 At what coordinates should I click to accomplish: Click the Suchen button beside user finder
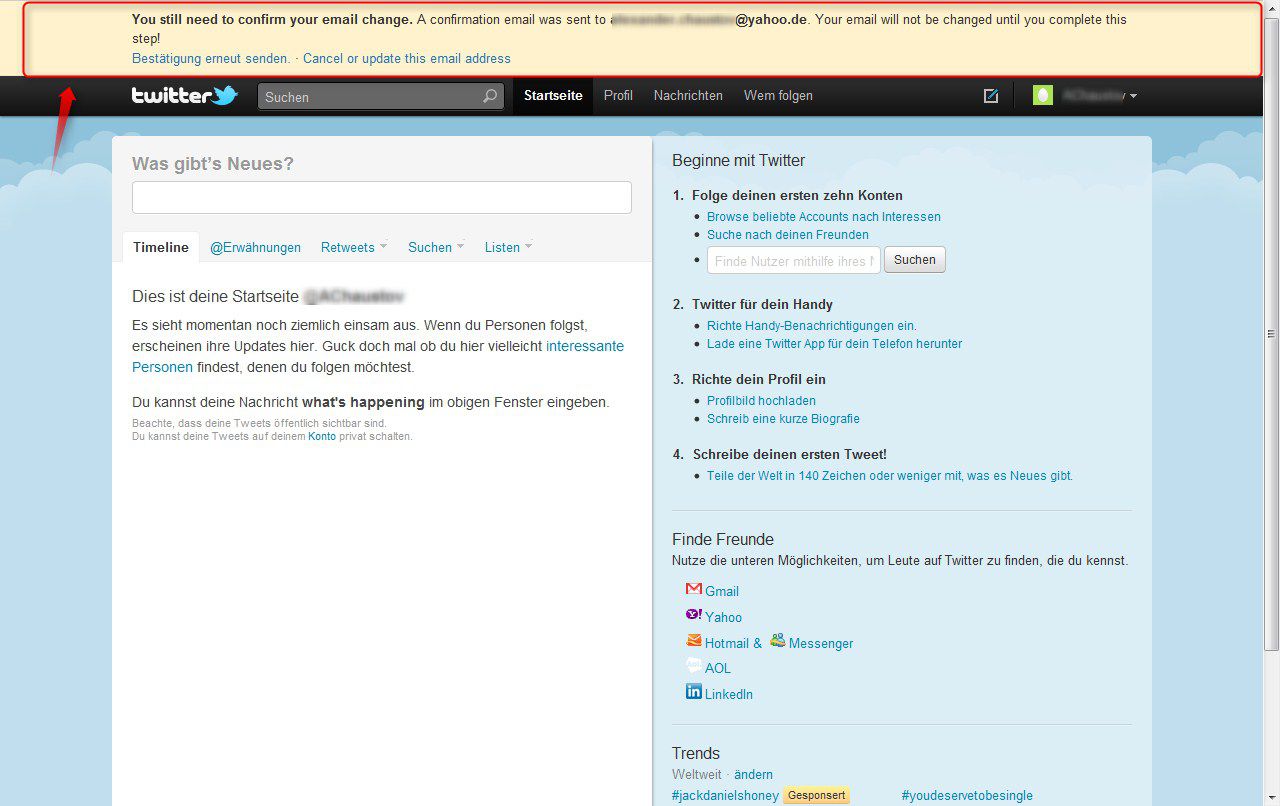coord(915,260)
